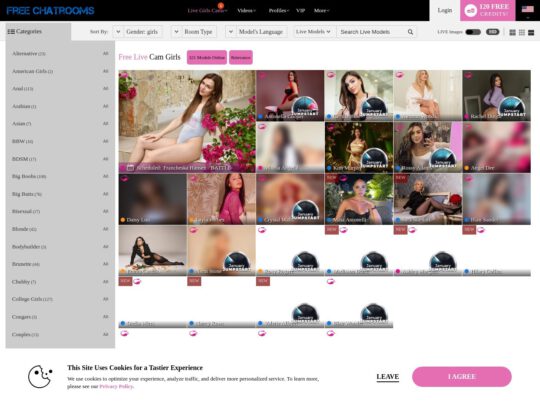Open the Privacy Policy link
The width and height of the screenshot is (540, 405).
[x=116, y=386]
